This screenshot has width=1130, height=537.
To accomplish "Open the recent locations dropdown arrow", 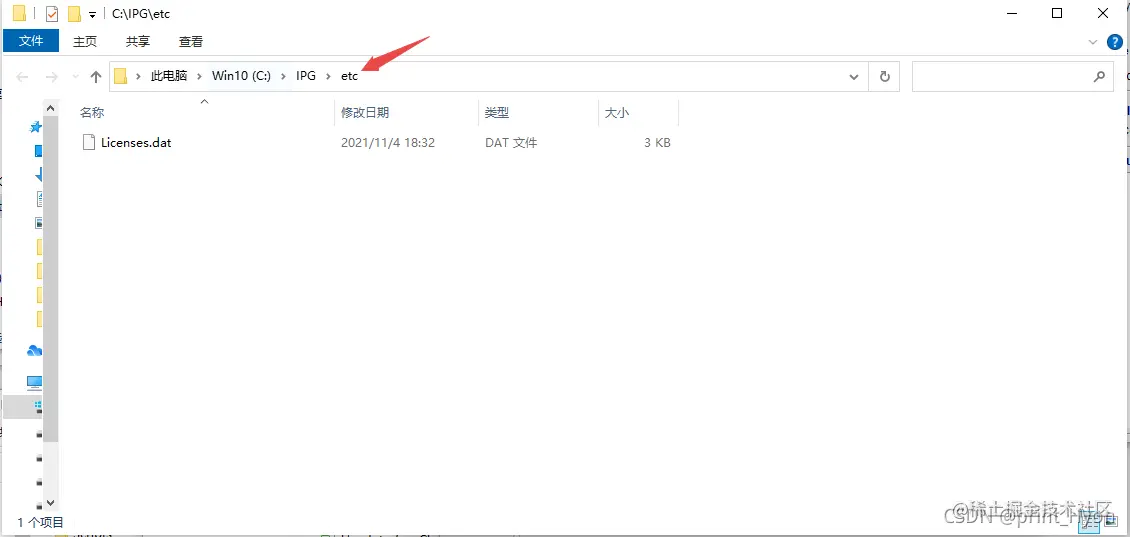I will [x=74, y=77].
